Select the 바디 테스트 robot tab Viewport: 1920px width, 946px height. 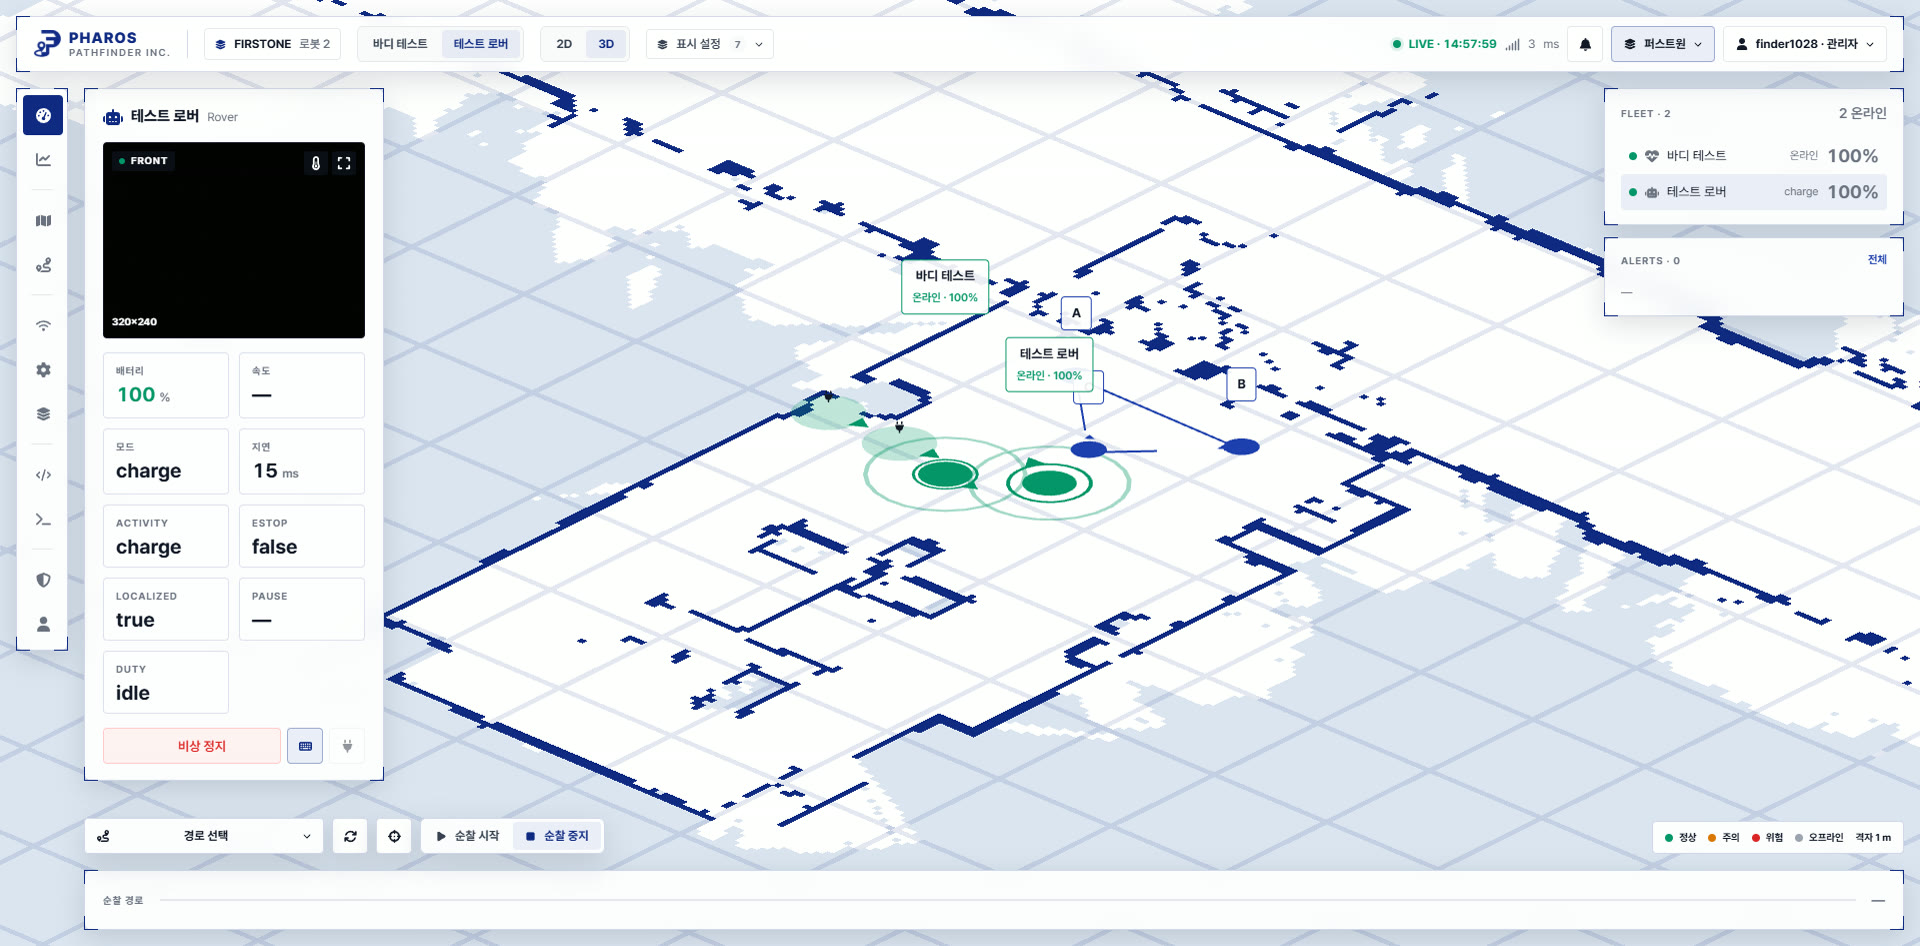click(x=400, y=44)
